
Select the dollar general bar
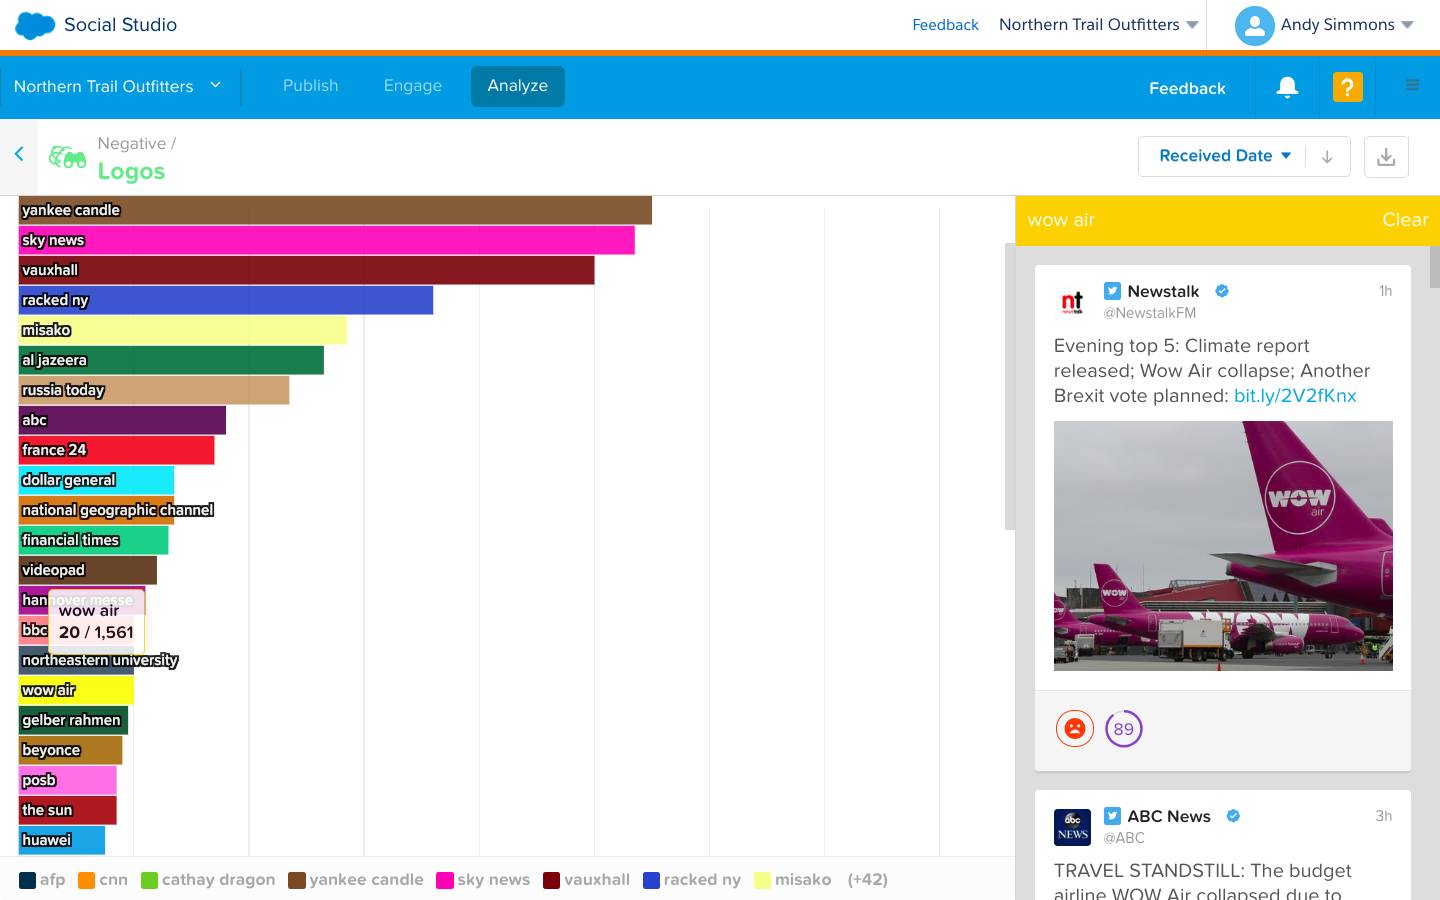tap(96, 480)
